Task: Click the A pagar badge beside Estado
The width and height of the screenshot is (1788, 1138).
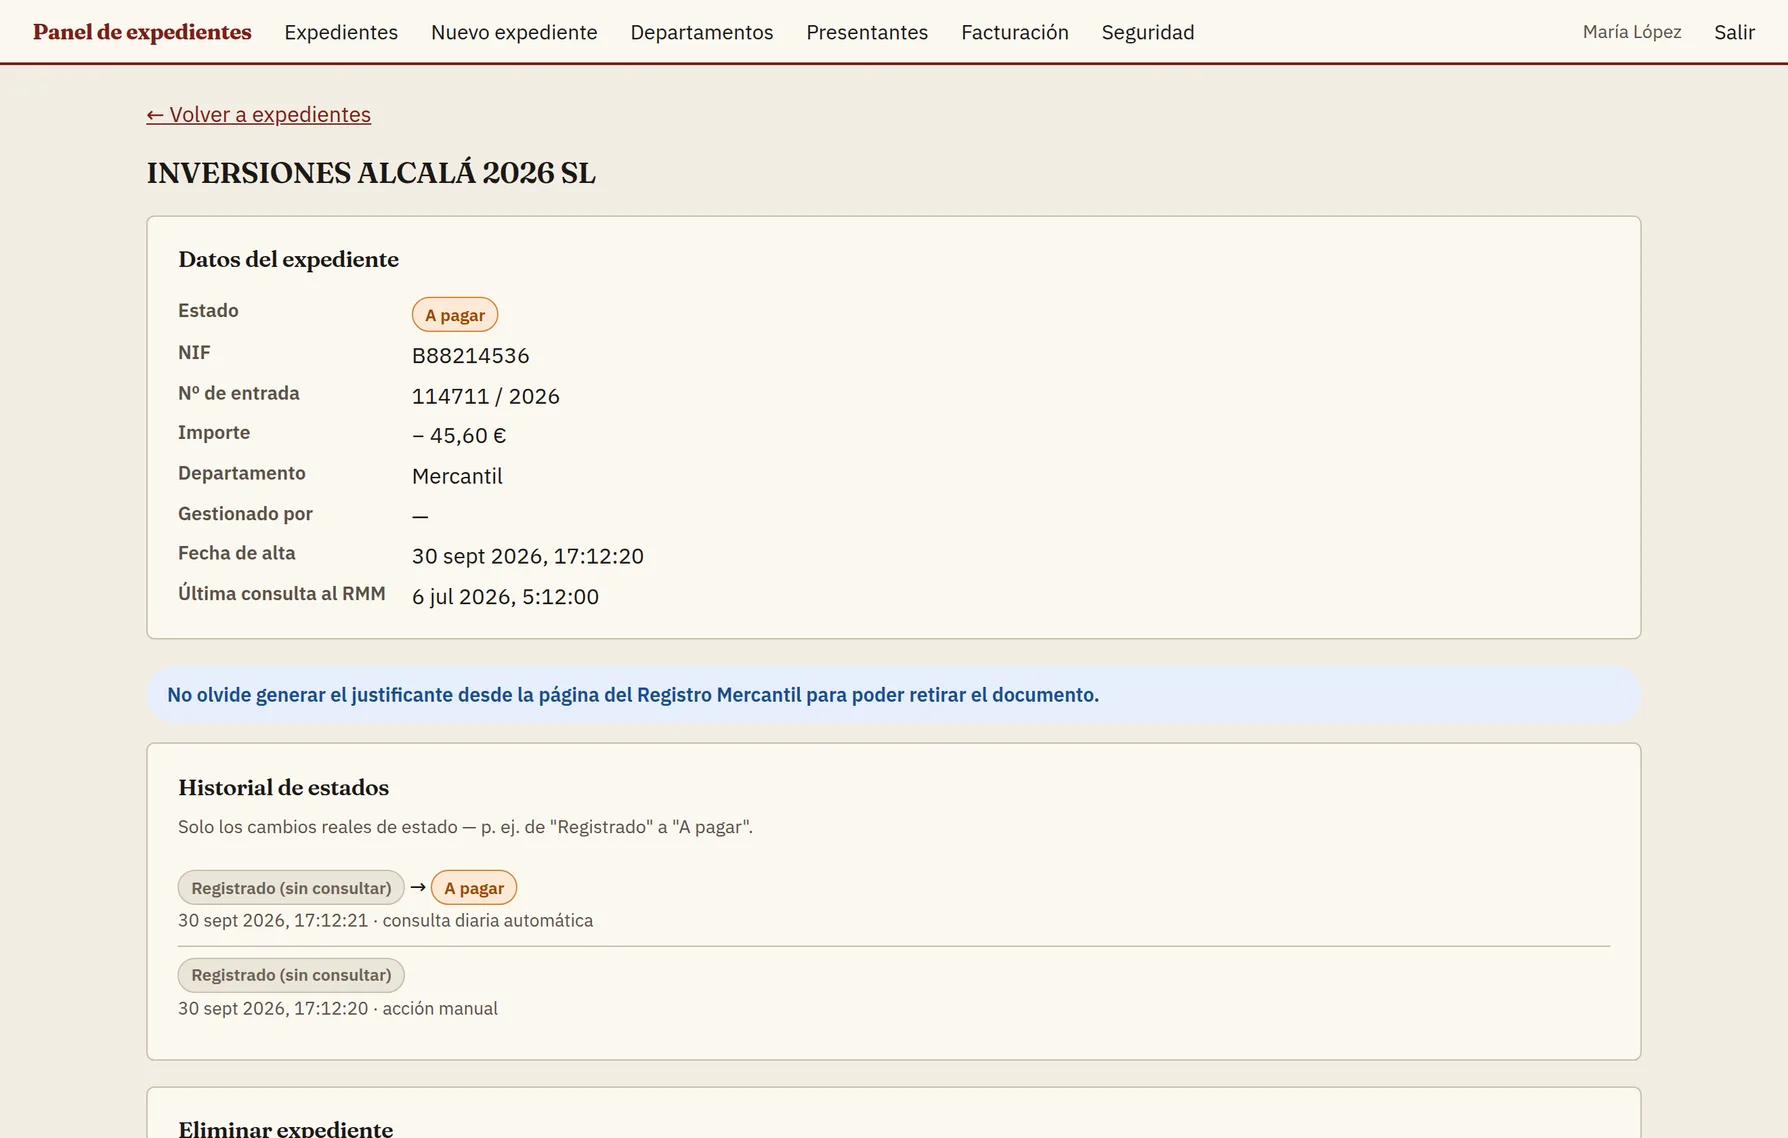Action: point(455,315)
